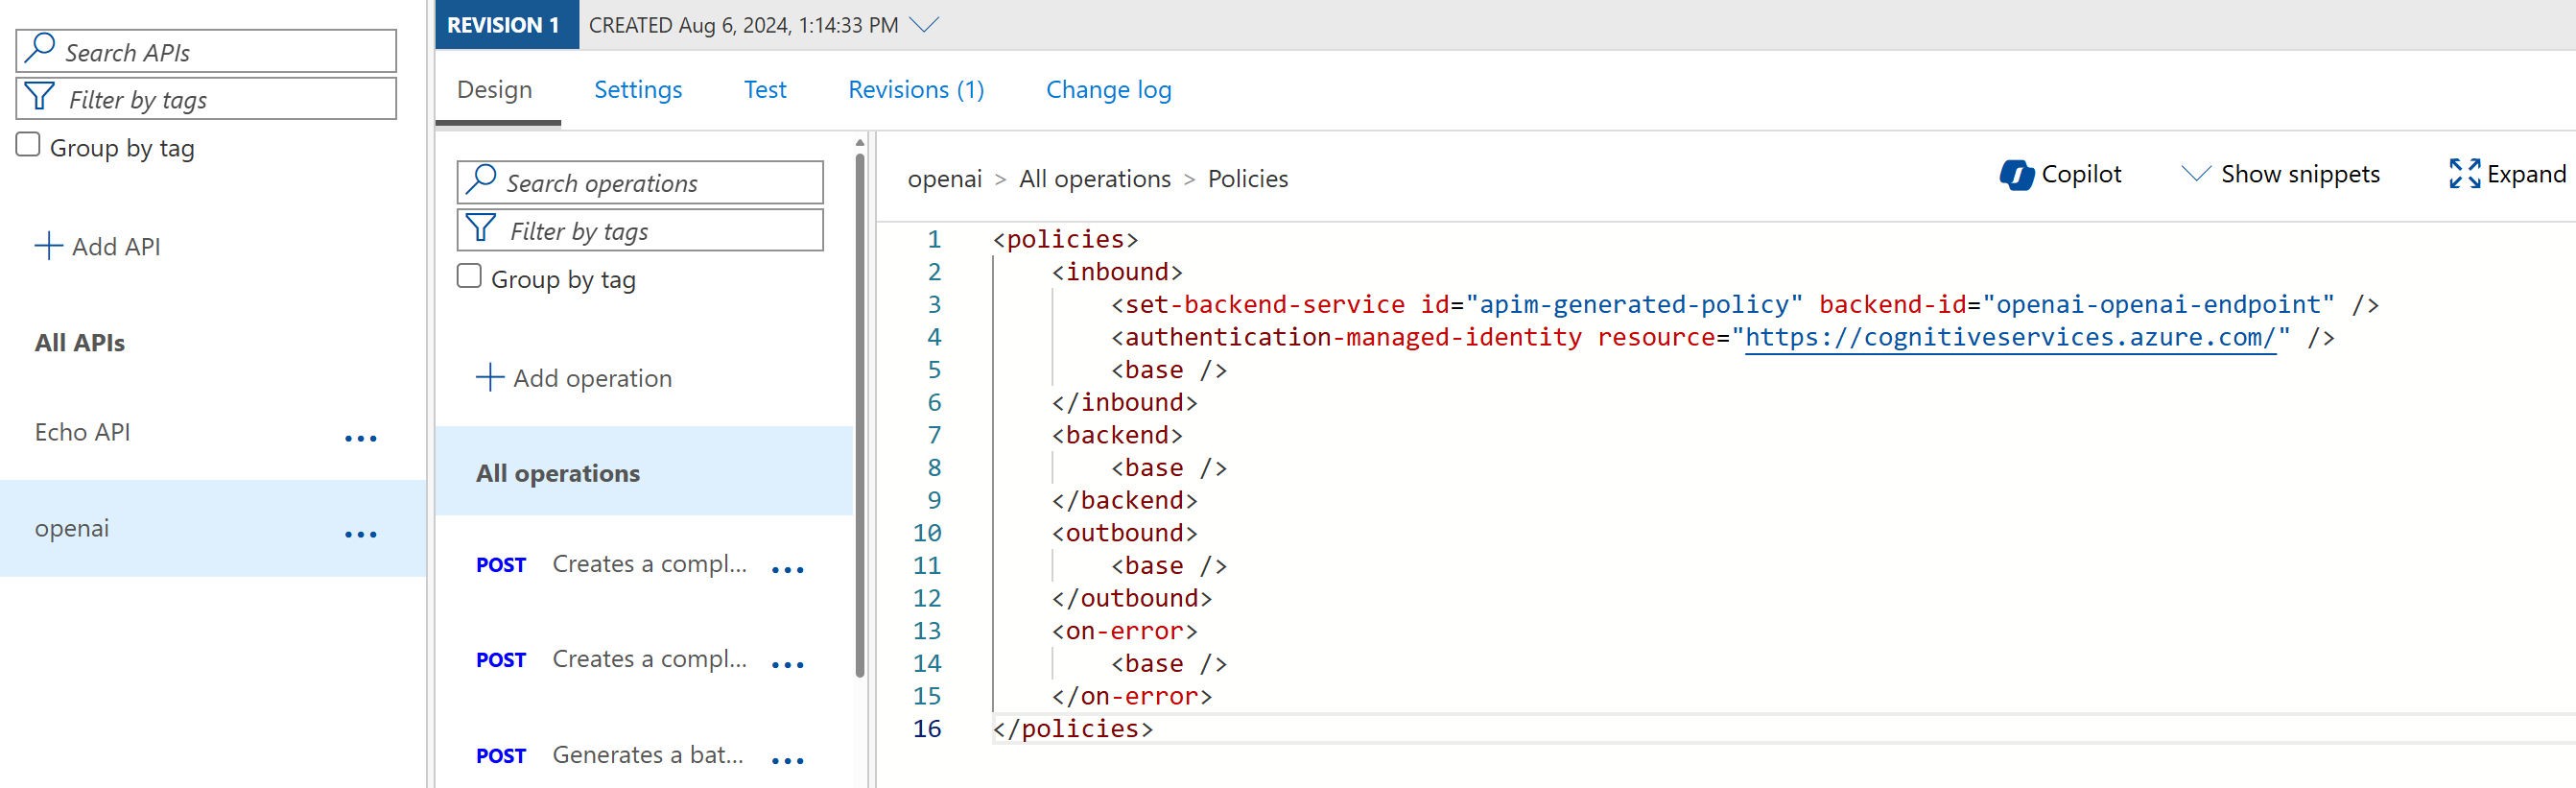
Task: Click the authentication-managed-identity element text
Action: pos(1353,337)
